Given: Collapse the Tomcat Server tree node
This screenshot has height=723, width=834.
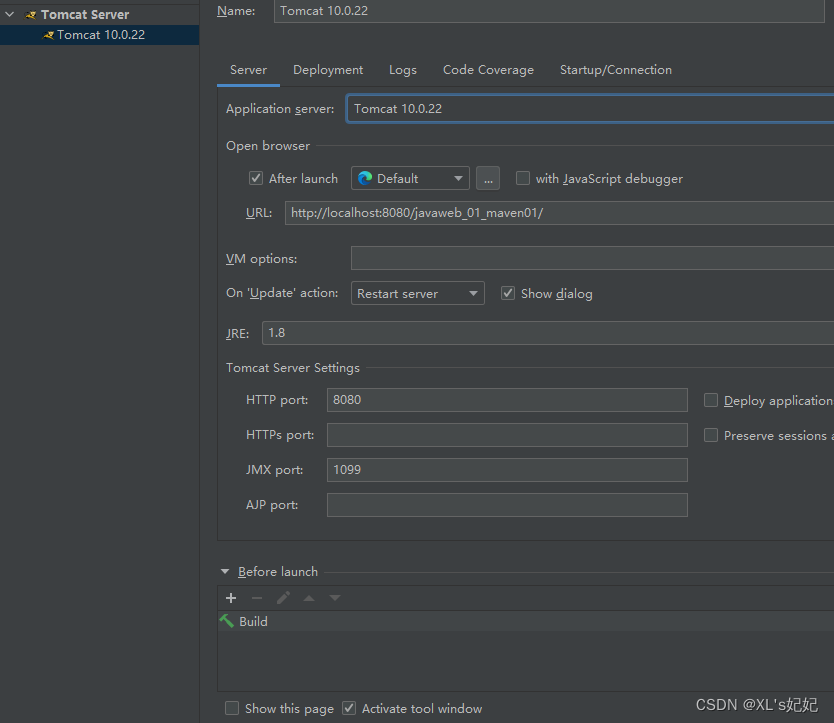Looking at the screenshot, I should coord(10,14).
